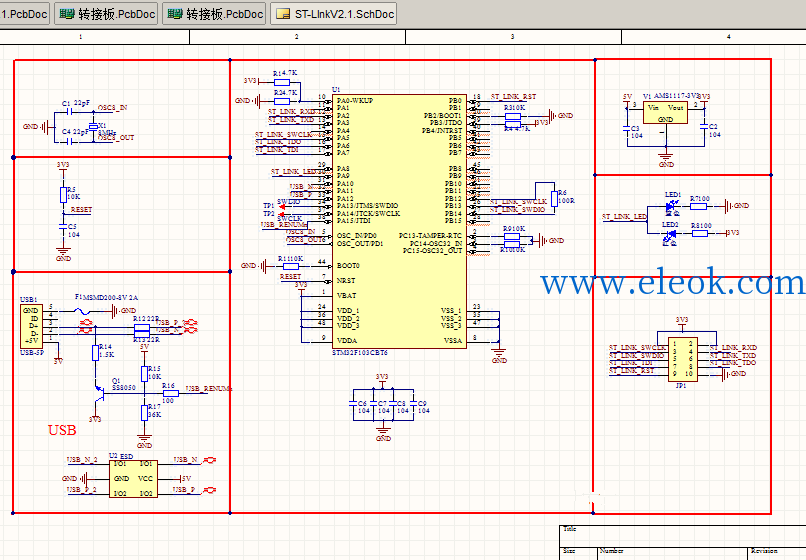Click the VBAT pin name on U1
This screenshot has height=560, width=806.
(346, 296)
